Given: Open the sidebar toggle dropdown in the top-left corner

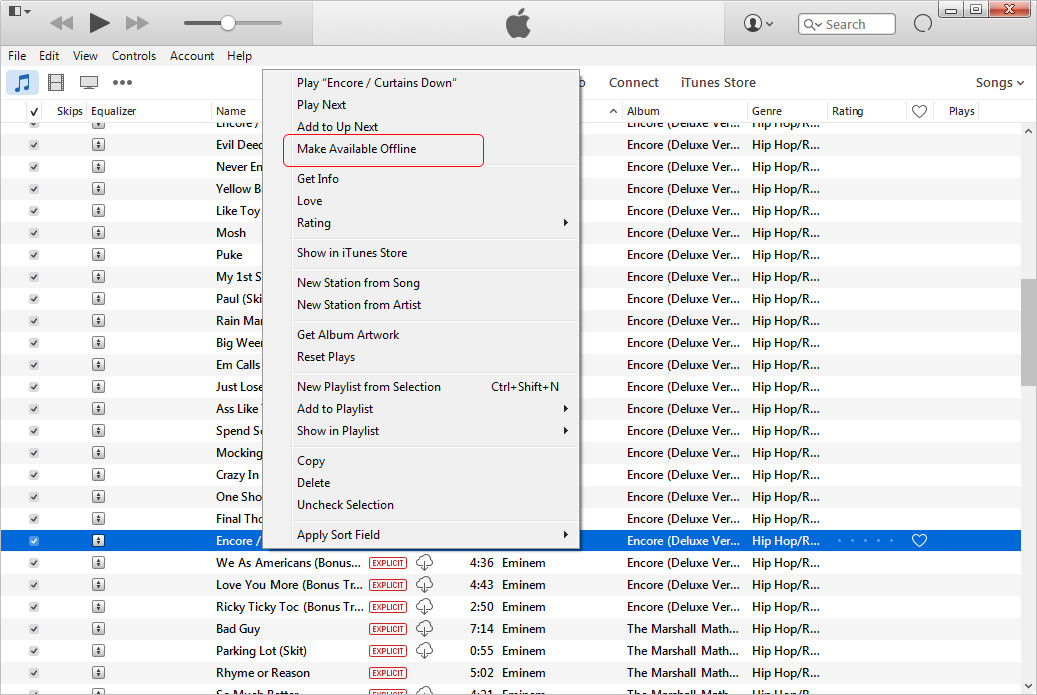Looking at the screenshot, I should 19,11.
